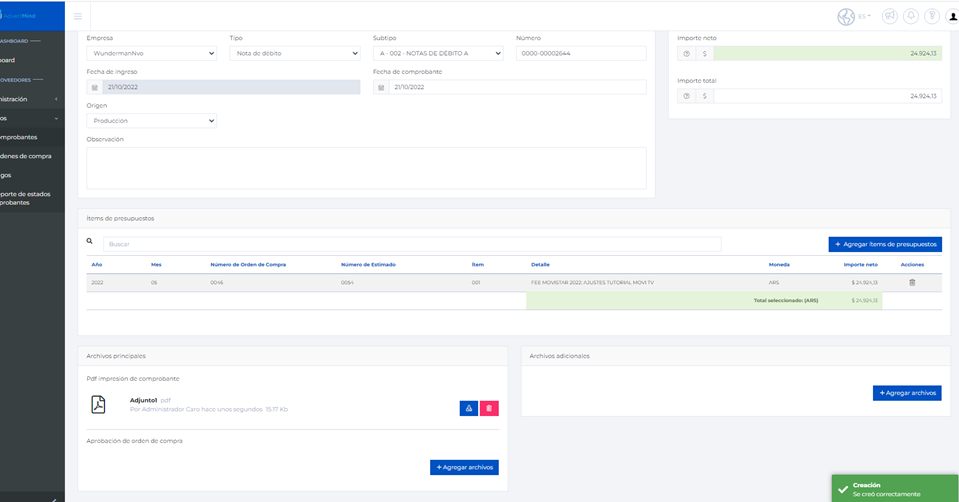Open Ordenes de compra in sidebar
The height and width of the screenshot is (502, 959).
pyautogui.click(x=26, y=156)
